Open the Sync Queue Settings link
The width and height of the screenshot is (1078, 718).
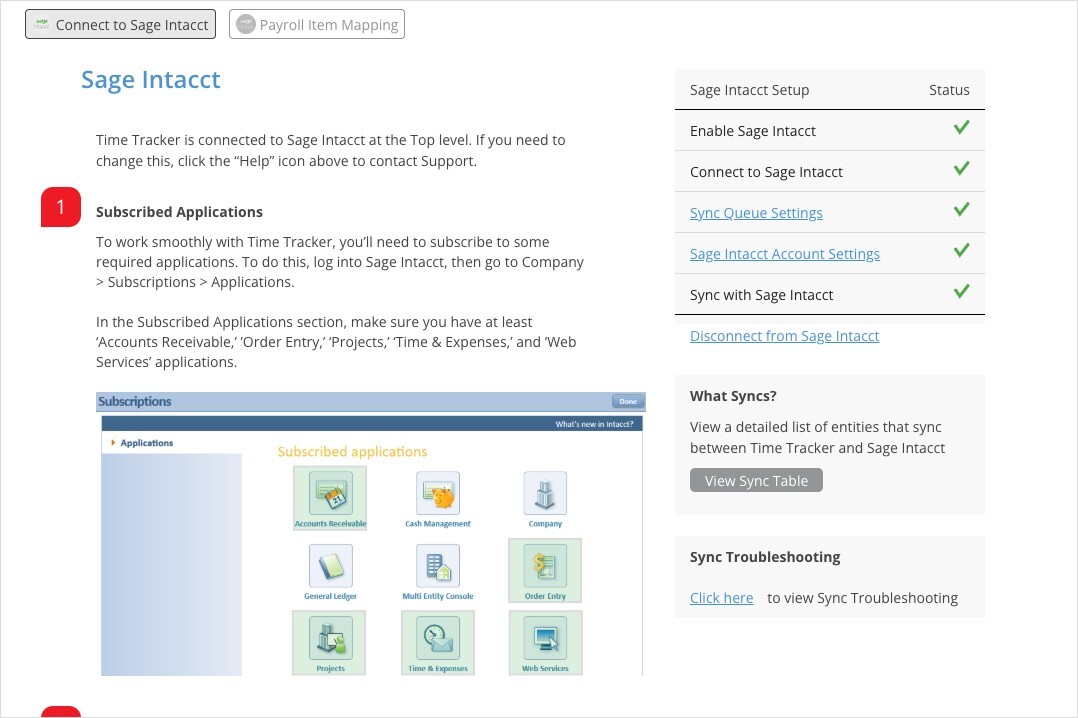tap(756, 213)
